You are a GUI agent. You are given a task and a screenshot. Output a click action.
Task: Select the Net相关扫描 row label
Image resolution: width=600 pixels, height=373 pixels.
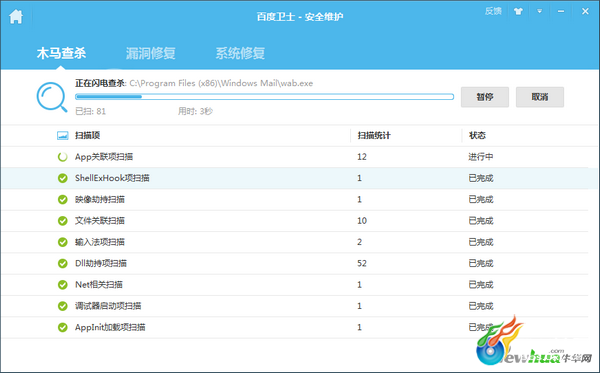point(99,285)
